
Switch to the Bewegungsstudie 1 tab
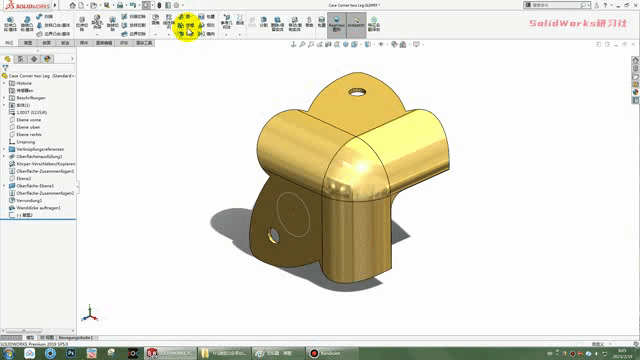pyautogui.click(x=76, y=338)
